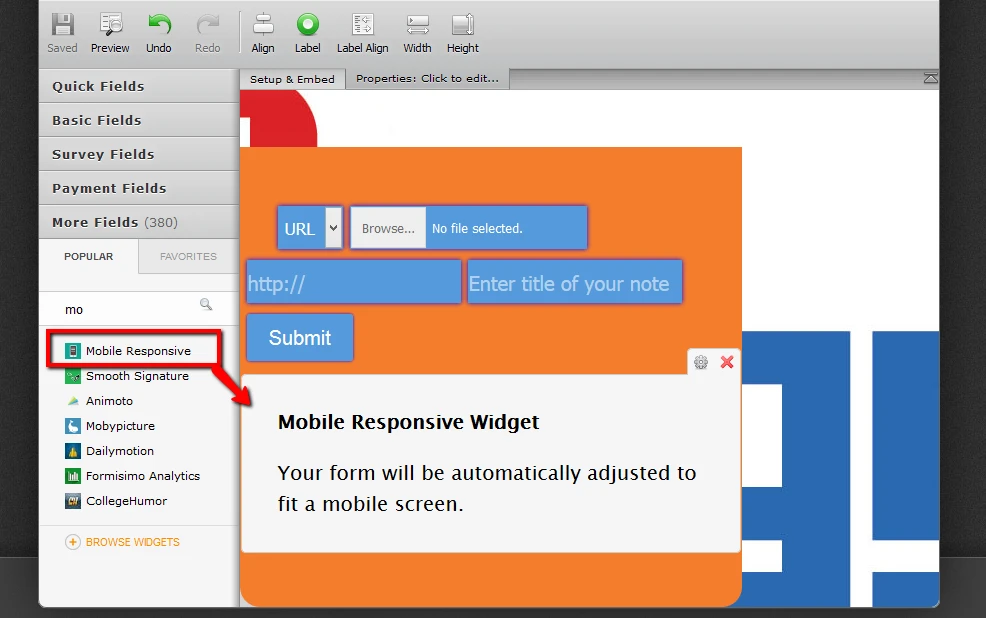This screenshot has height=618, width=986.
Task: Select the Setup & Embed tab
Action: [292, 78]
